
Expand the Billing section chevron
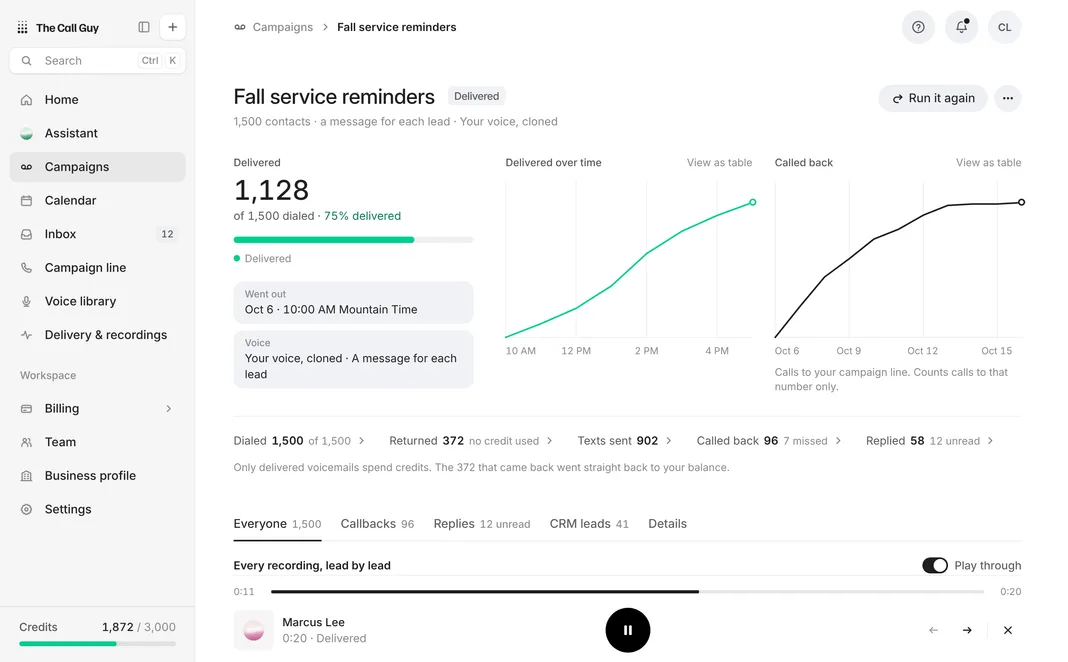tap(168, 409)
